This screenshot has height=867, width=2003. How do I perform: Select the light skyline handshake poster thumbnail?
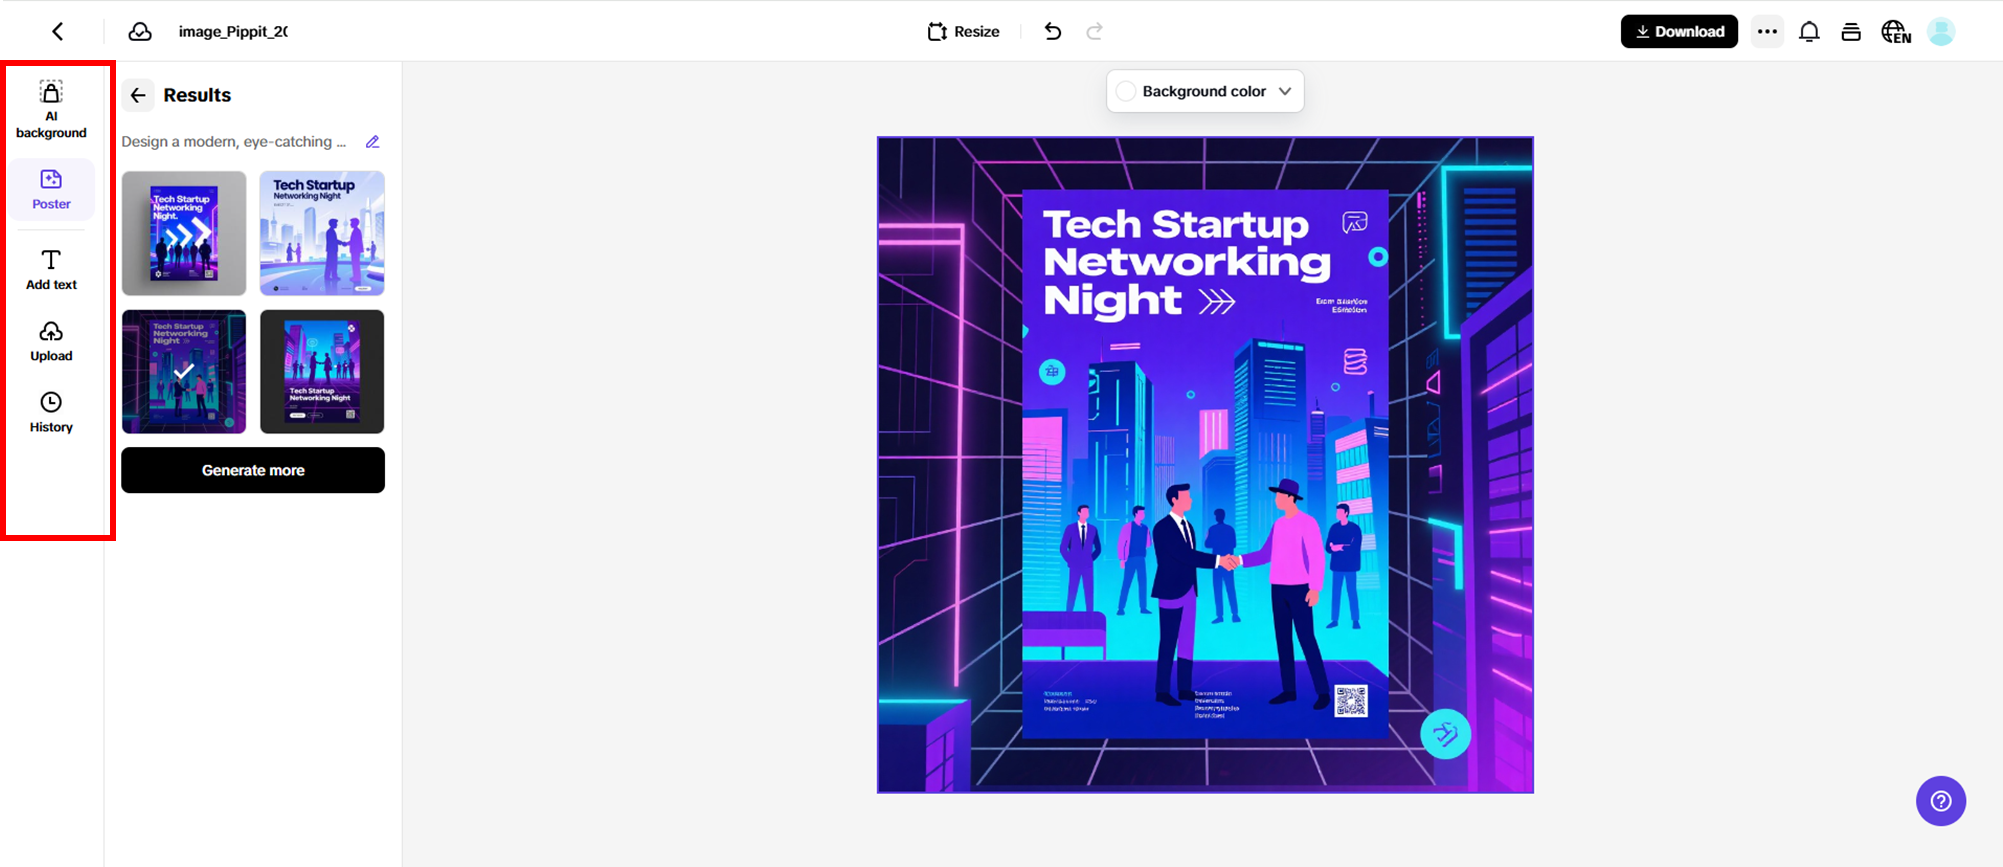pyautogui.click(x=322, y=233)
